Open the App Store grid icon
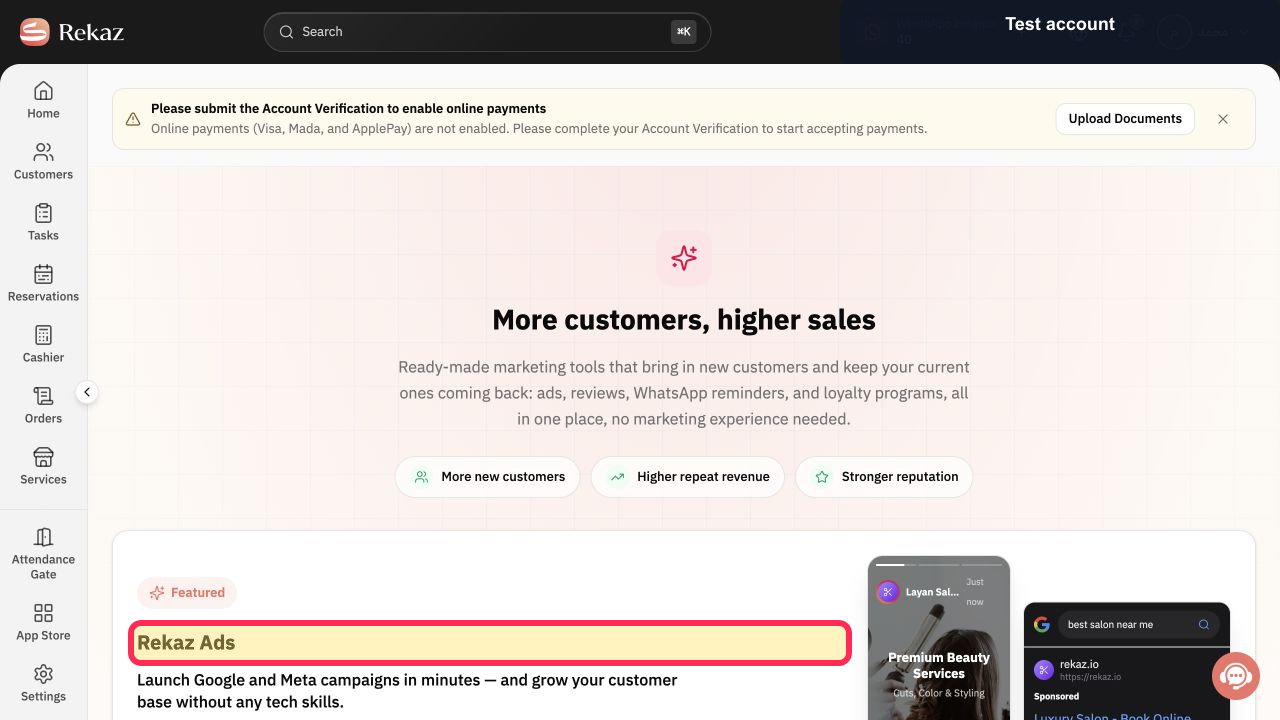Screen dimensions: 1280x720 coord(43,613)
